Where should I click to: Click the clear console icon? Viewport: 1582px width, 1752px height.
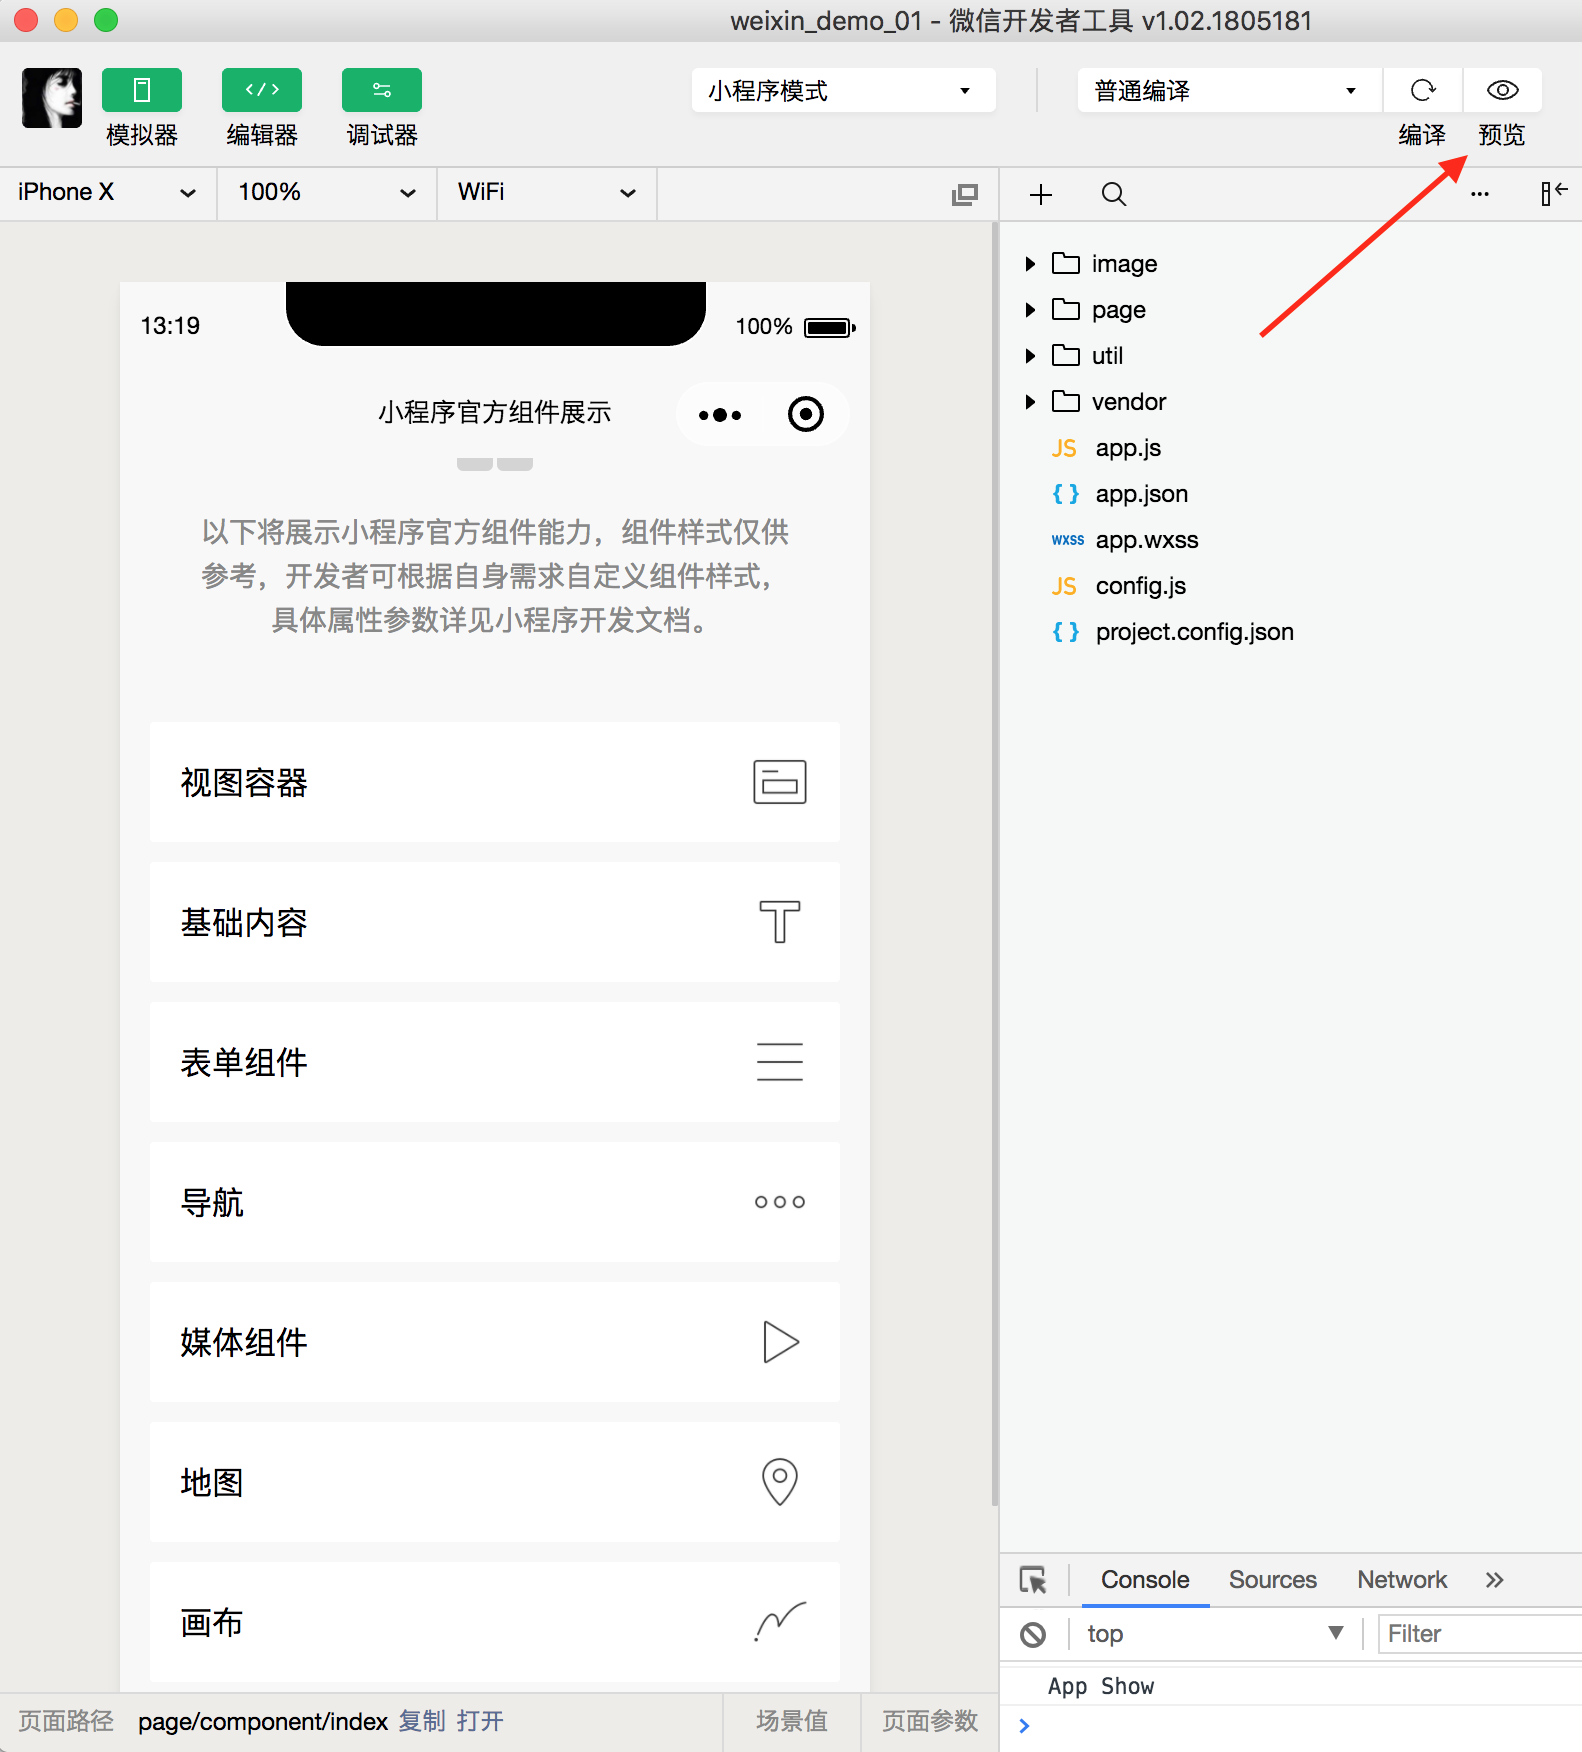tap(1033, 1635)
